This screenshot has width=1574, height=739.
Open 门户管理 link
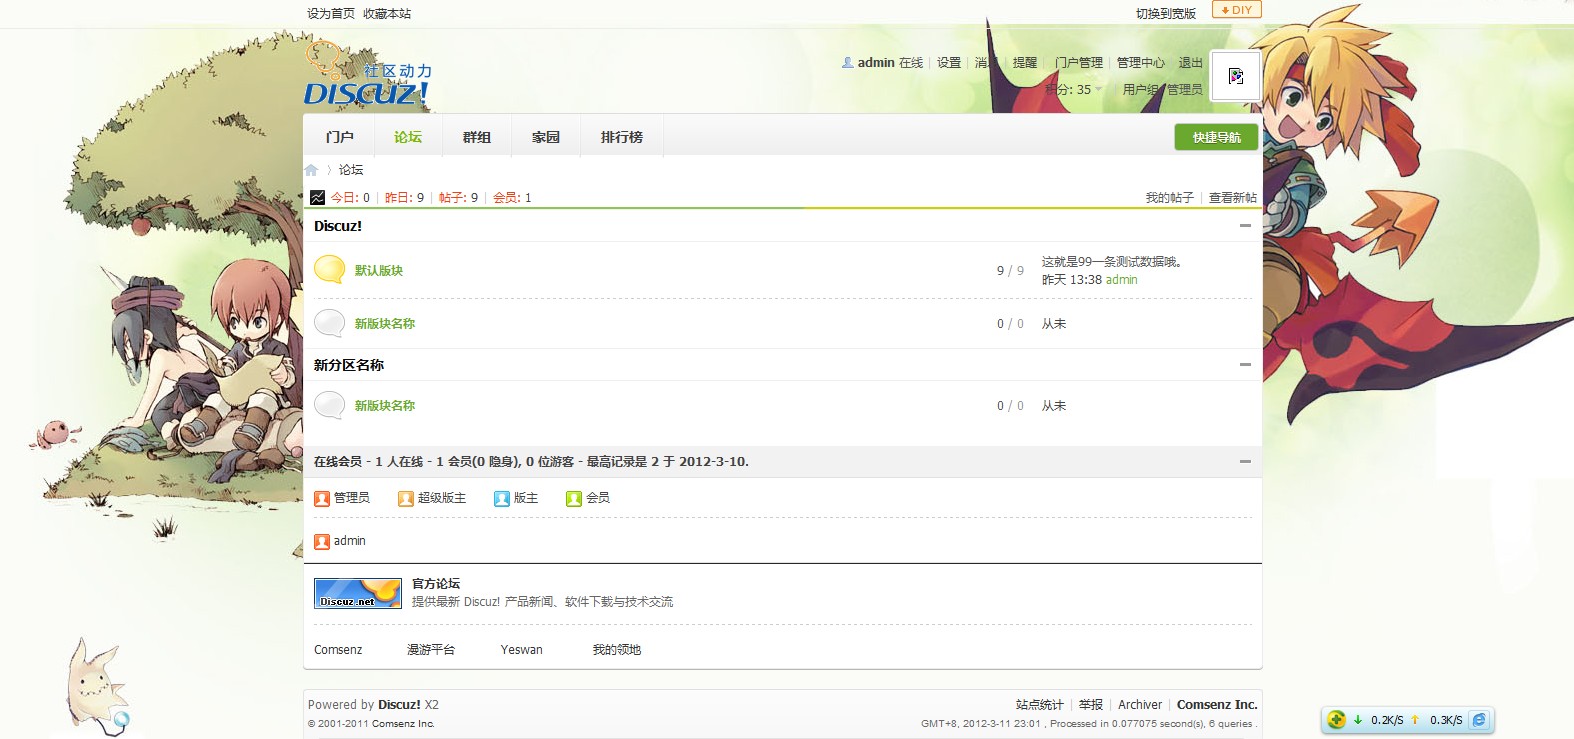point(1079,62)
